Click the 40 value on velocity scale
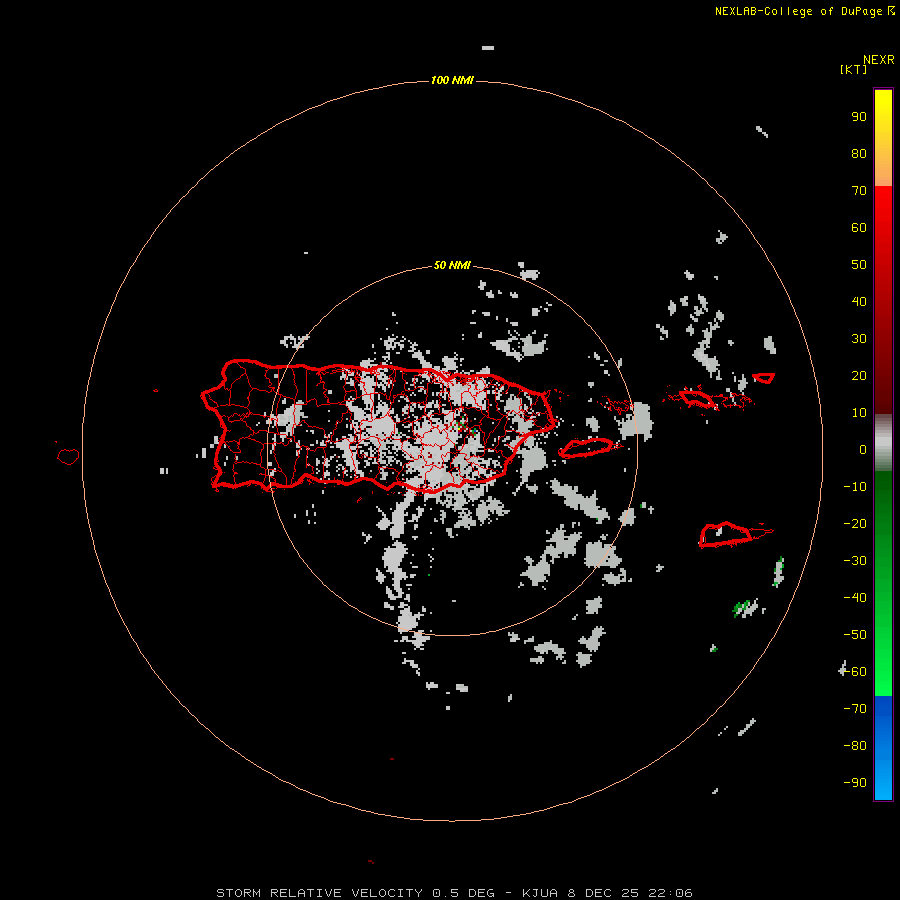900x900 pixels. (x=859, y=301)
